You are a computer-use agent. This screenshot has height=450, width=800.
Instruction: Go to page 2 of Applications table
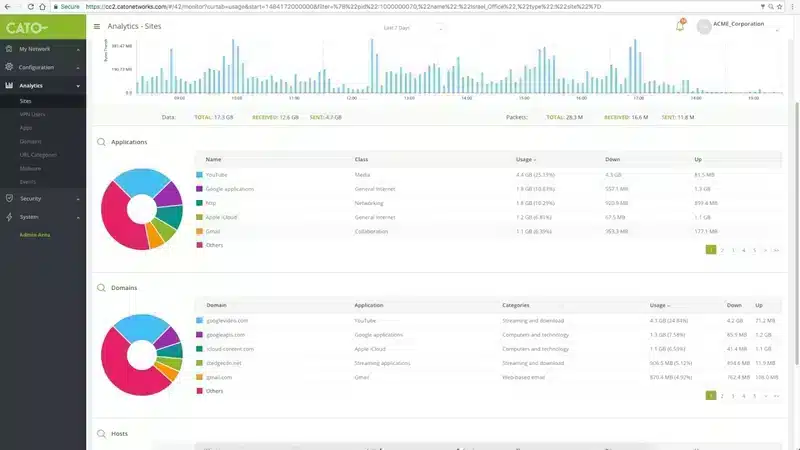tap(722, 250)
